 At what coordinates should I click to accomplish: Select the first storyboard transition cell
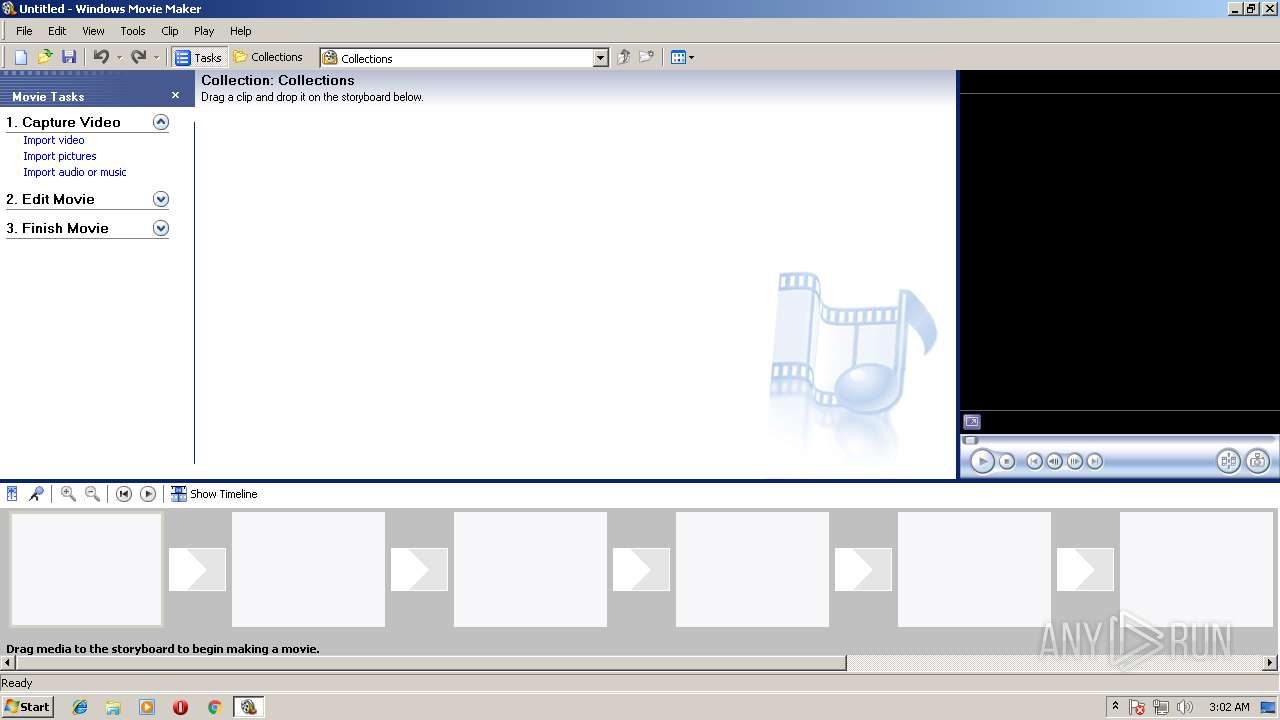(197, 569)
